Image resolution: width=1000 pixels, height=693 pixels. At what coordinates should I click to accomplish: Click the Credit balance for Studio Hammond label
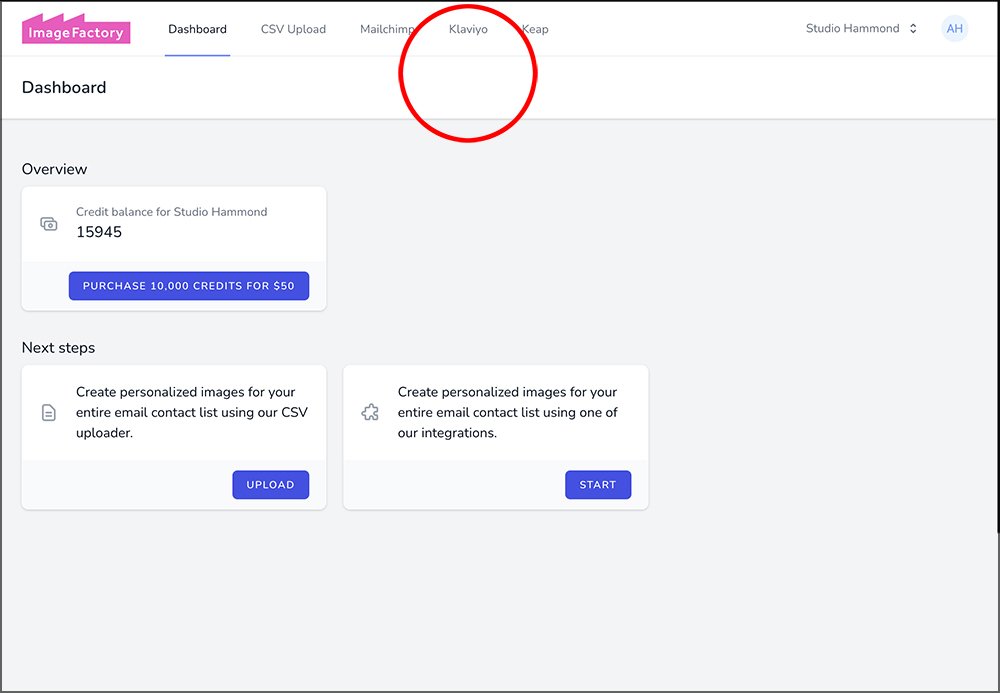pos(171,212)
